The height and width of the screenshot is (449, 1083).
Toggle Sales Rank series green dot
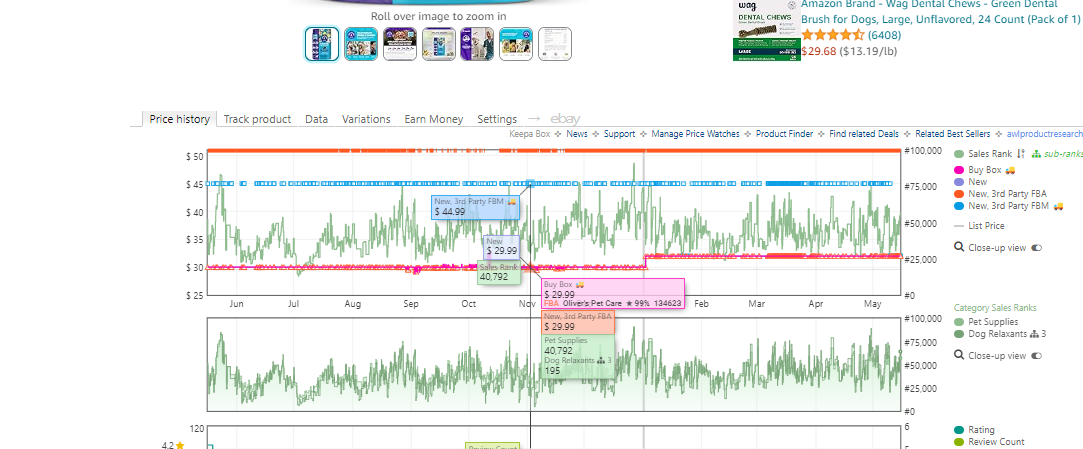(959, 154)
